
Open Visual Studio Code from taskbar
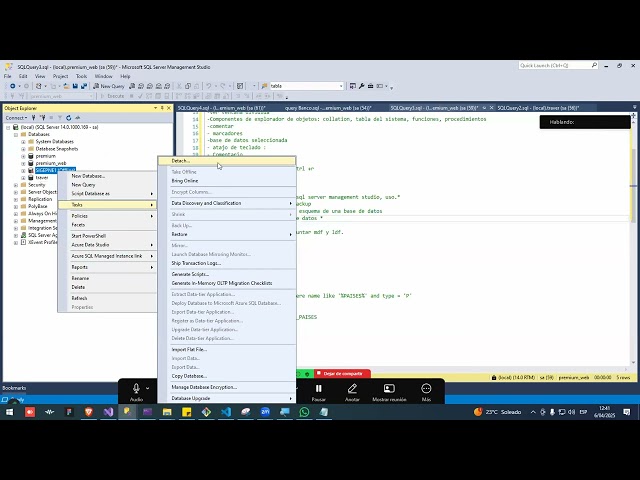pyautogui.click(x=226, y=412)
